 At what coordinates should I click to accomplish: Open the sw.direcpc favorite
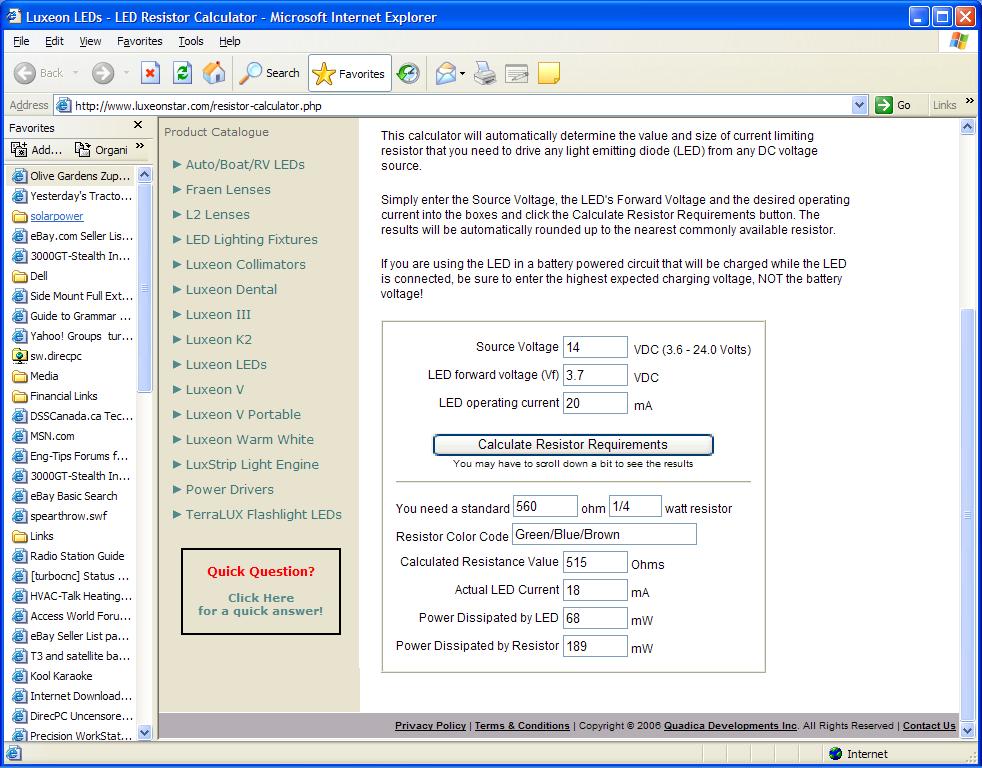47,356
